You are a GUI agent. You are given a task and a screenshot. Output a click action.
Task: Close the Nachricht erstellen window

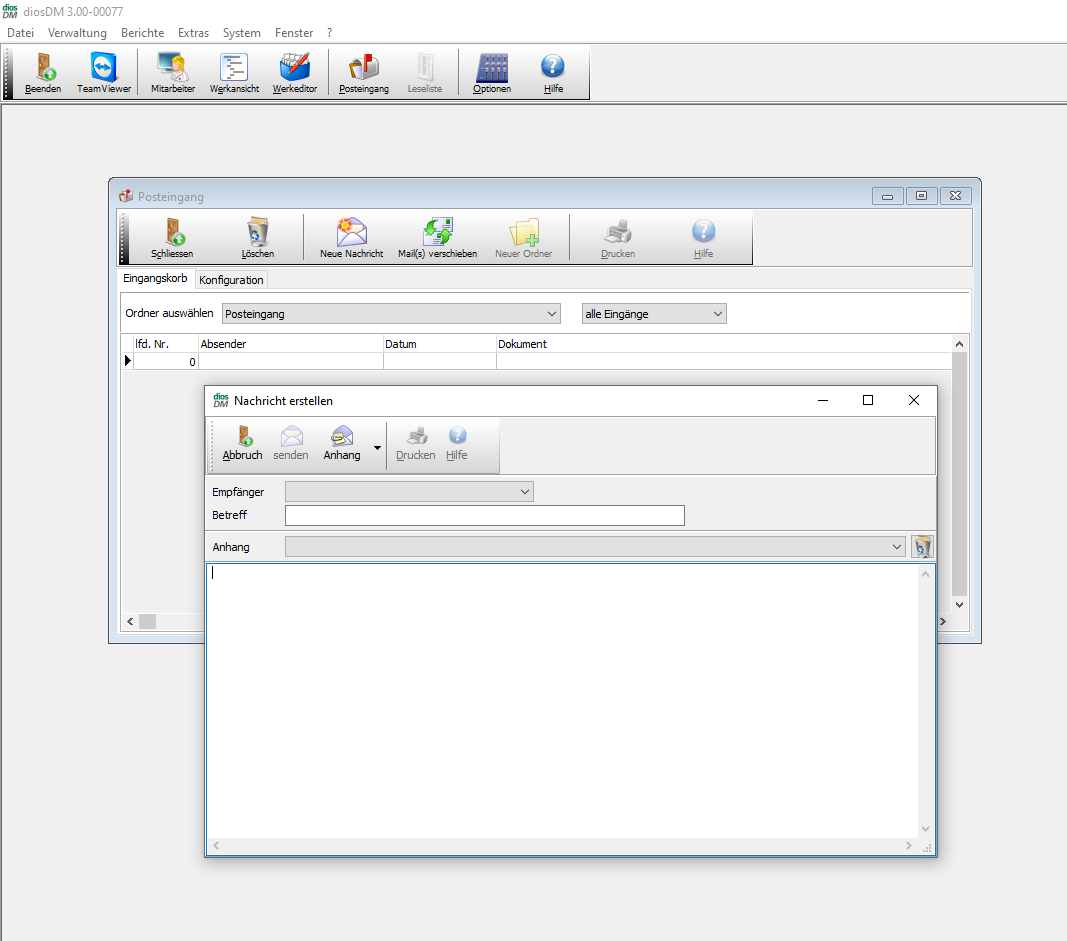914,400
